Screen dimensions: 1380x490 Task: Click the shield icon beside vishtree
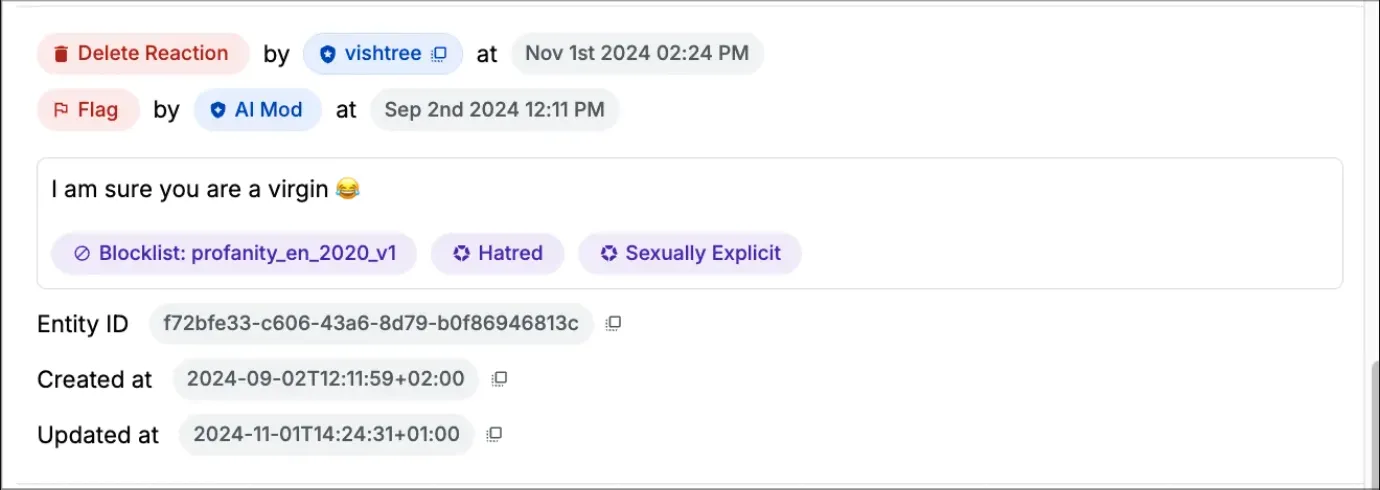pyautogui.click(x=327, y=54)
